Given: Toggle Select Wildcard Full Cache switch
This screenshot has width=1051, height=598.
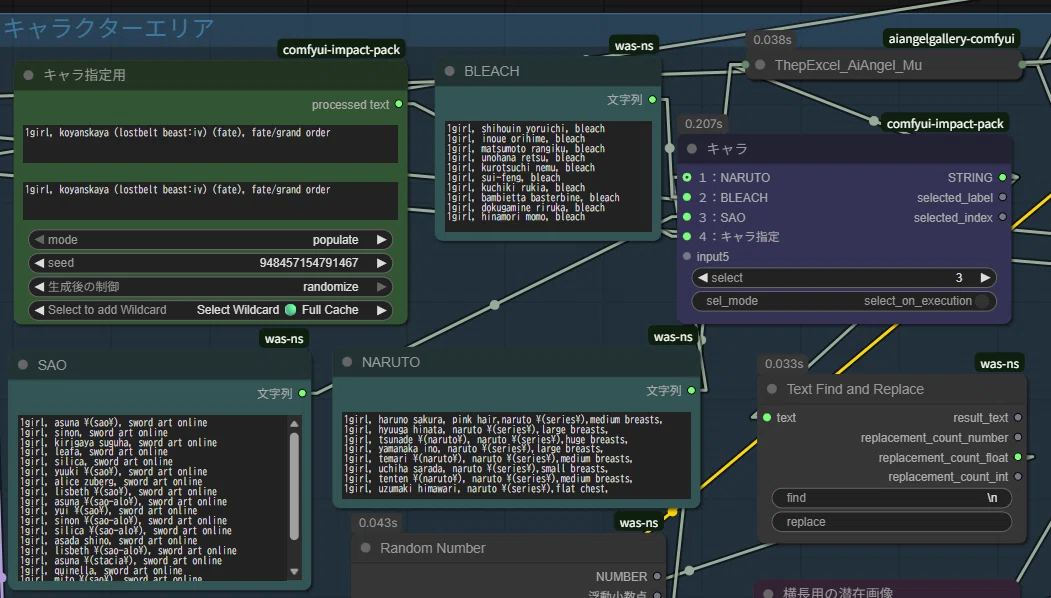Looking at the screenshot, I should click(x=290, y=310).
